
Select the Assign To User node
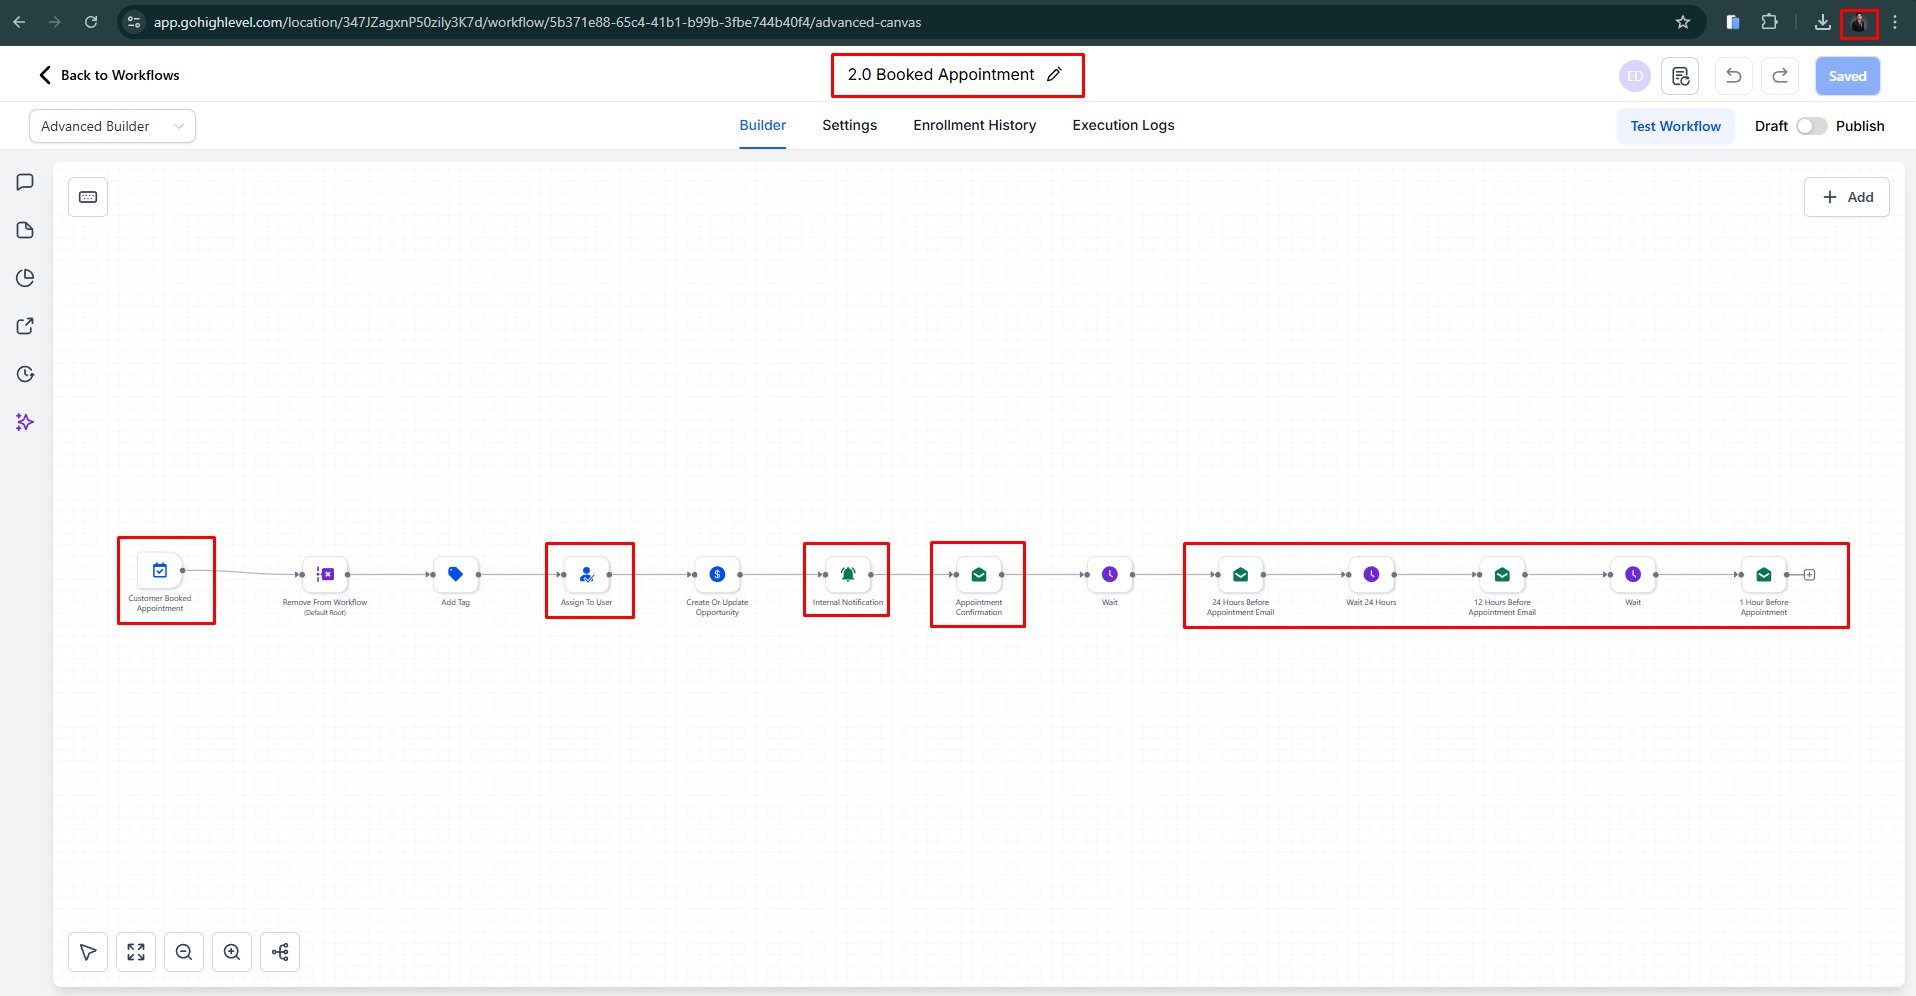pyautogui.click(x=587, y=574)
